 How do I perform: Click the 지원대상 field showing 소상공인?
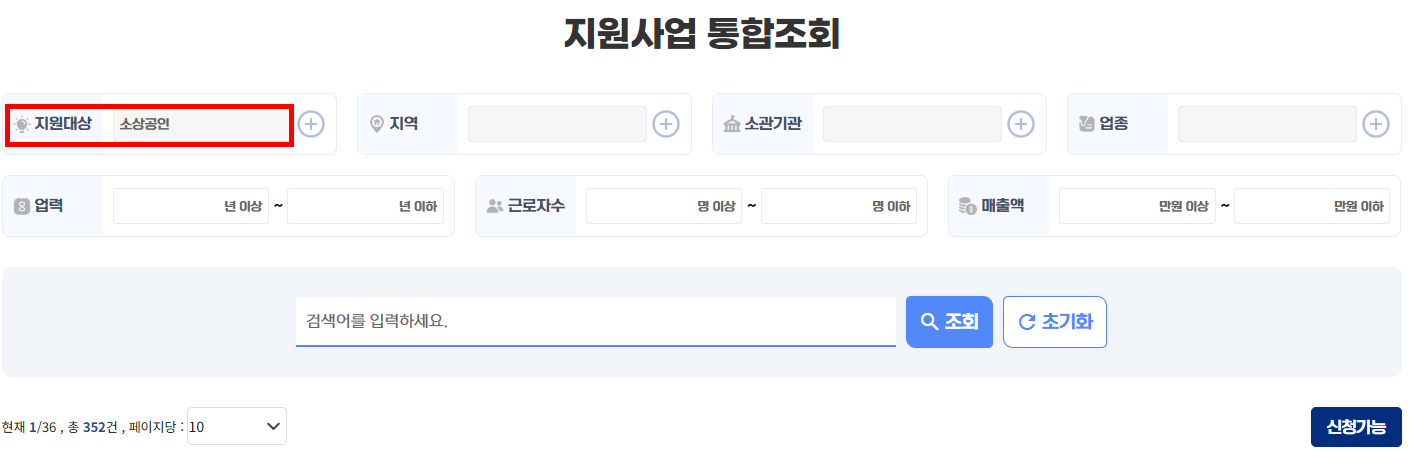[201, 124]
